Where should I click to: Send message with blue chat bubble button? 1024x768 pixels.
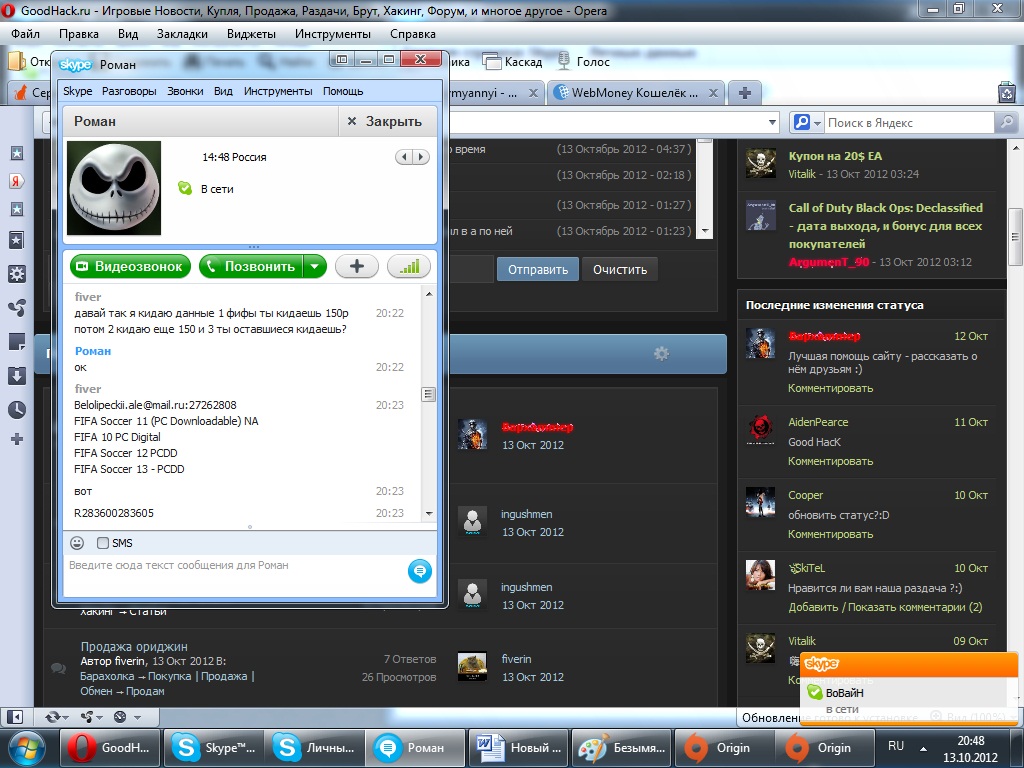click(x=419, y=571)
